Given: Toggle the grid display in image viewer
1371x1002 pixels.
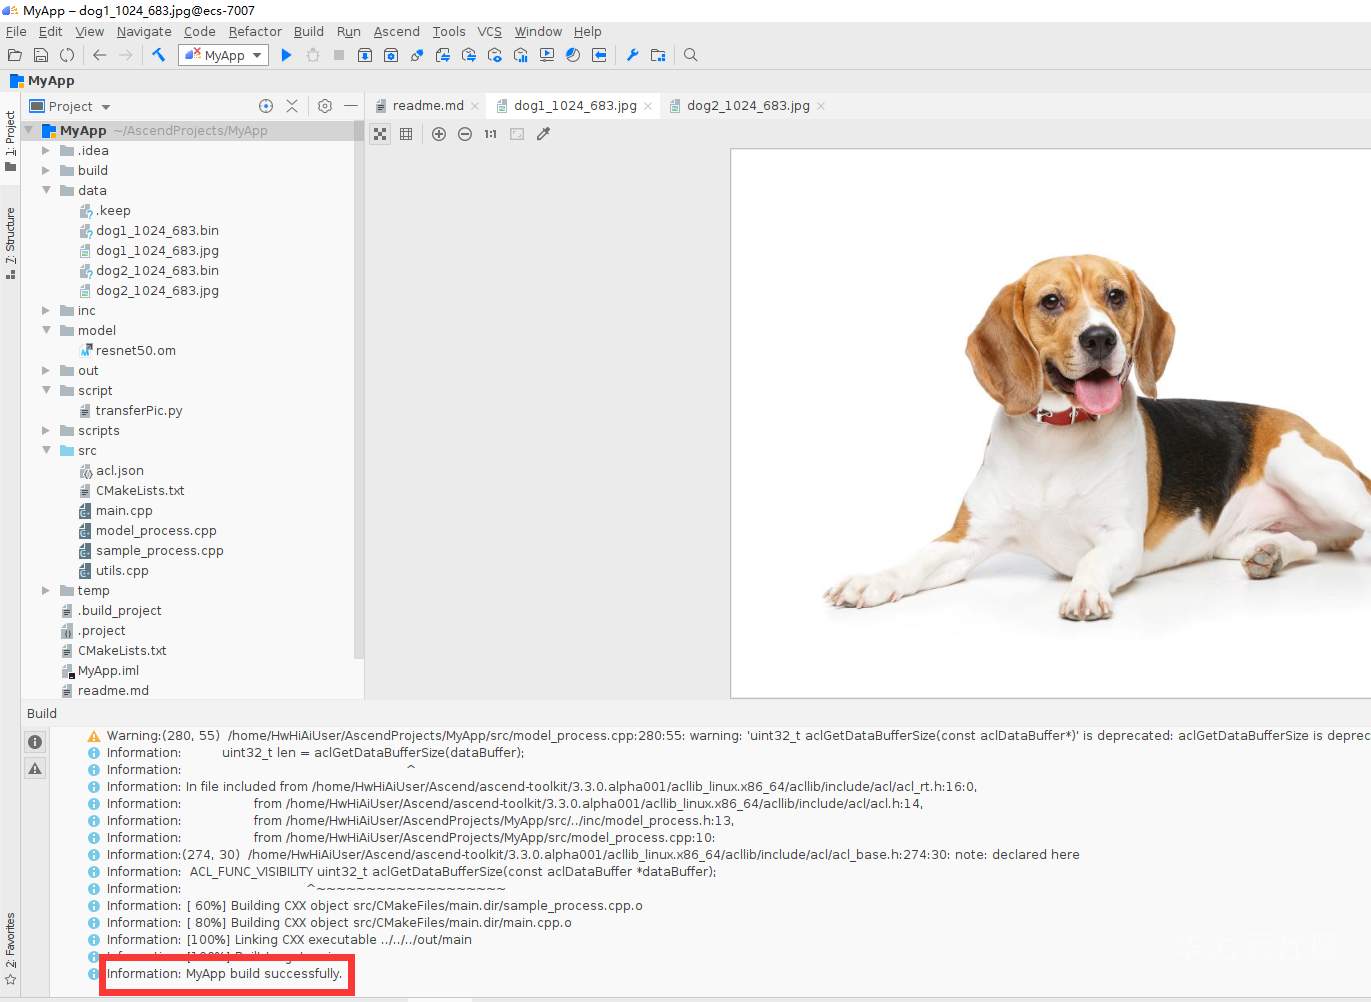Looking at the screenshot, I should pyautogui.click(x=406, y=134).
